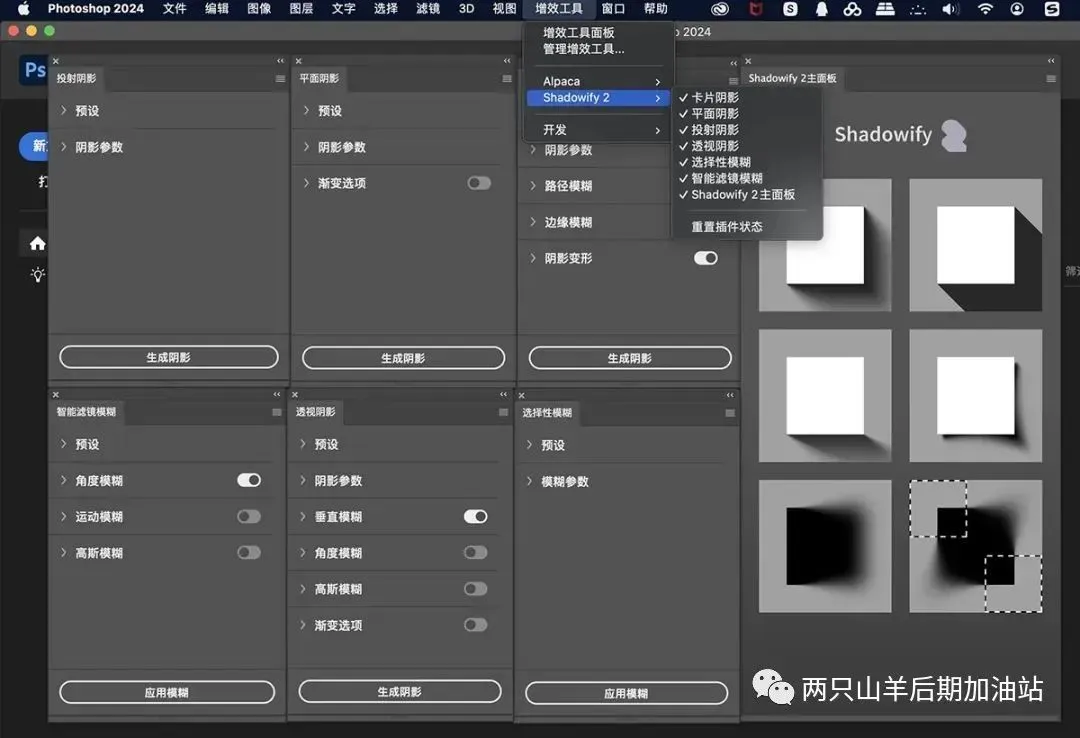
Task: Select the 选择性模糊 panel tab
Action: (x=548, y=413)
